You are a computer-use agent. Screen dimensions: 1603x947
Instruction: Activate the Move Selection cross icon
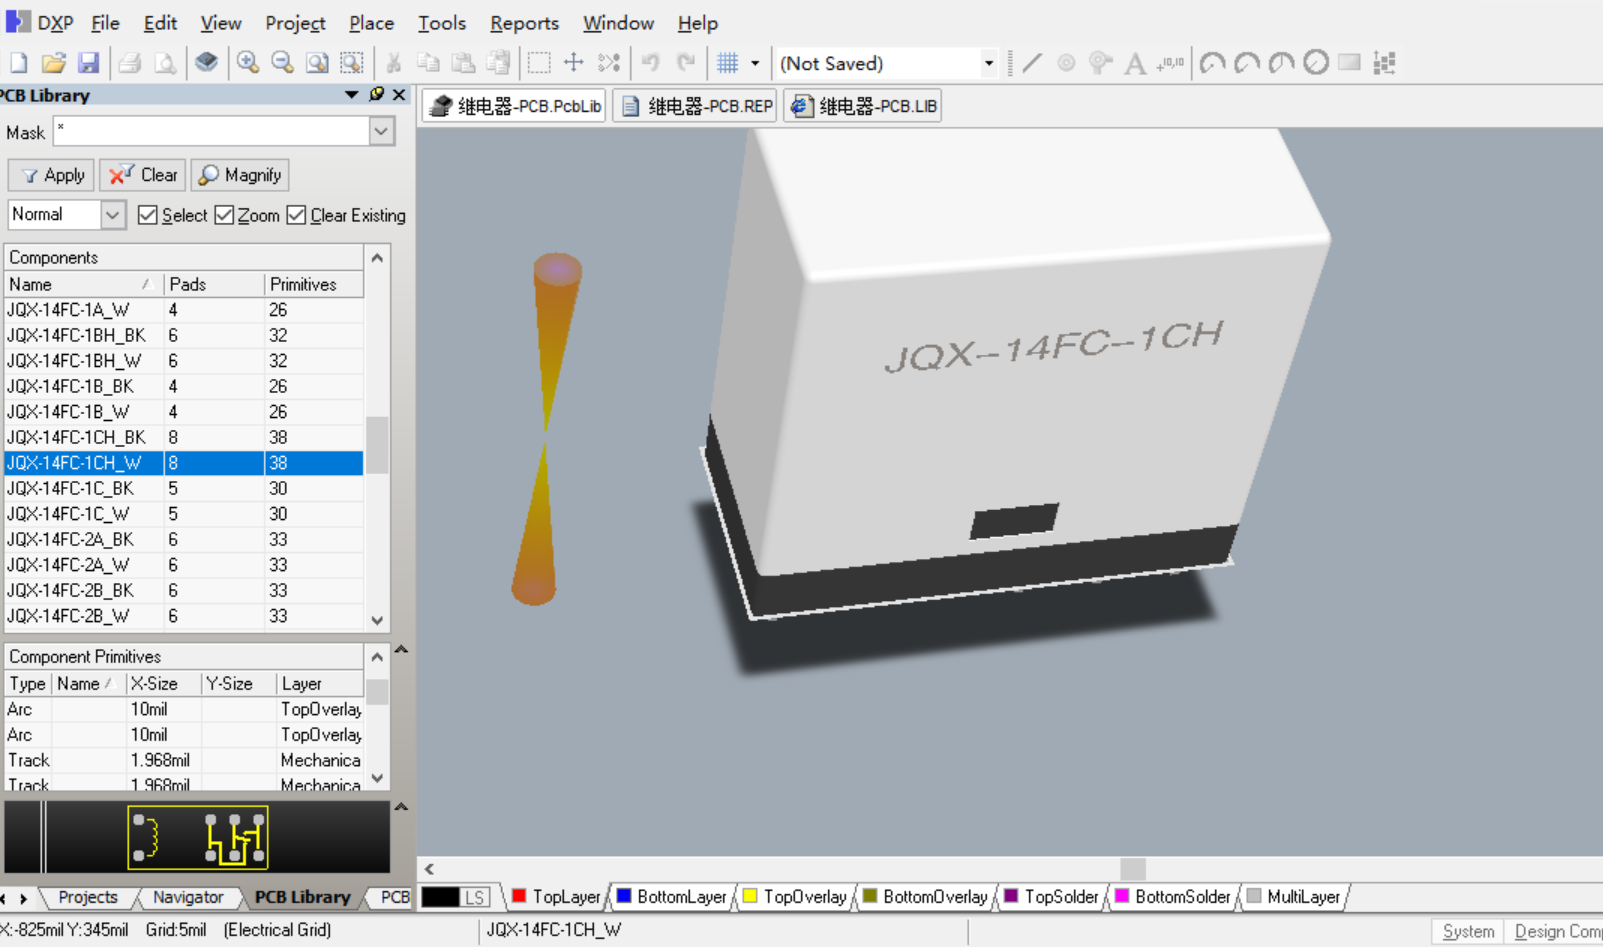pos(574,63)
